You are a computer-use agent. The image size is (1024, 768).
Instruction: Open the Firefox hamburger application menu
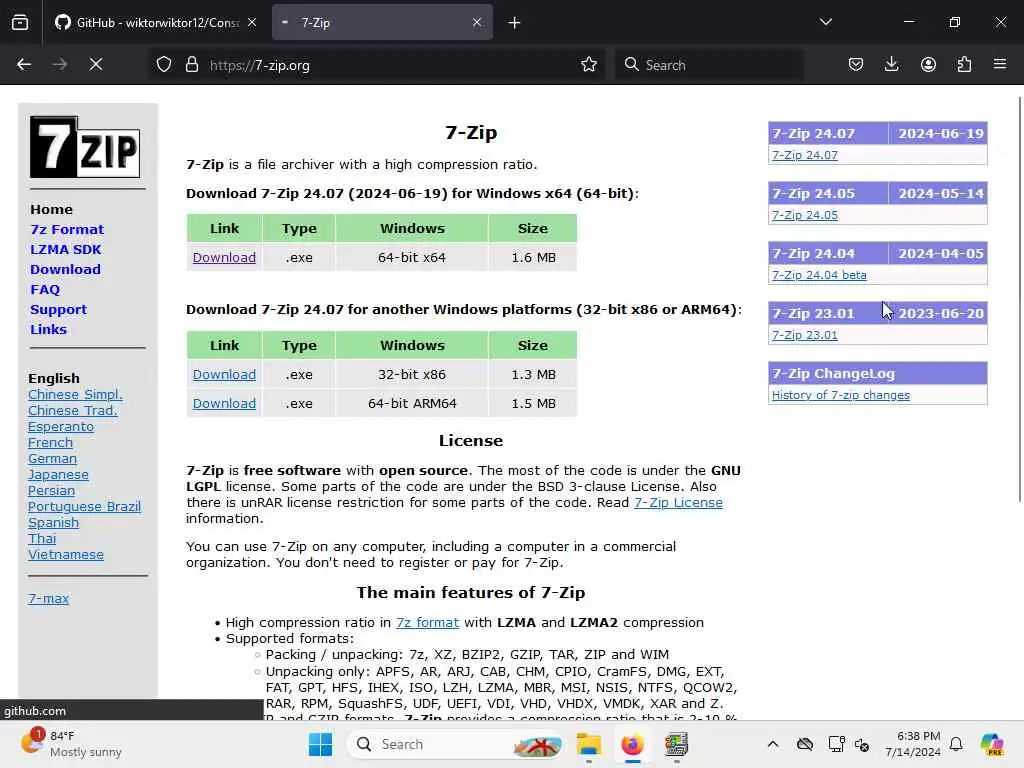click(1000, 65)
